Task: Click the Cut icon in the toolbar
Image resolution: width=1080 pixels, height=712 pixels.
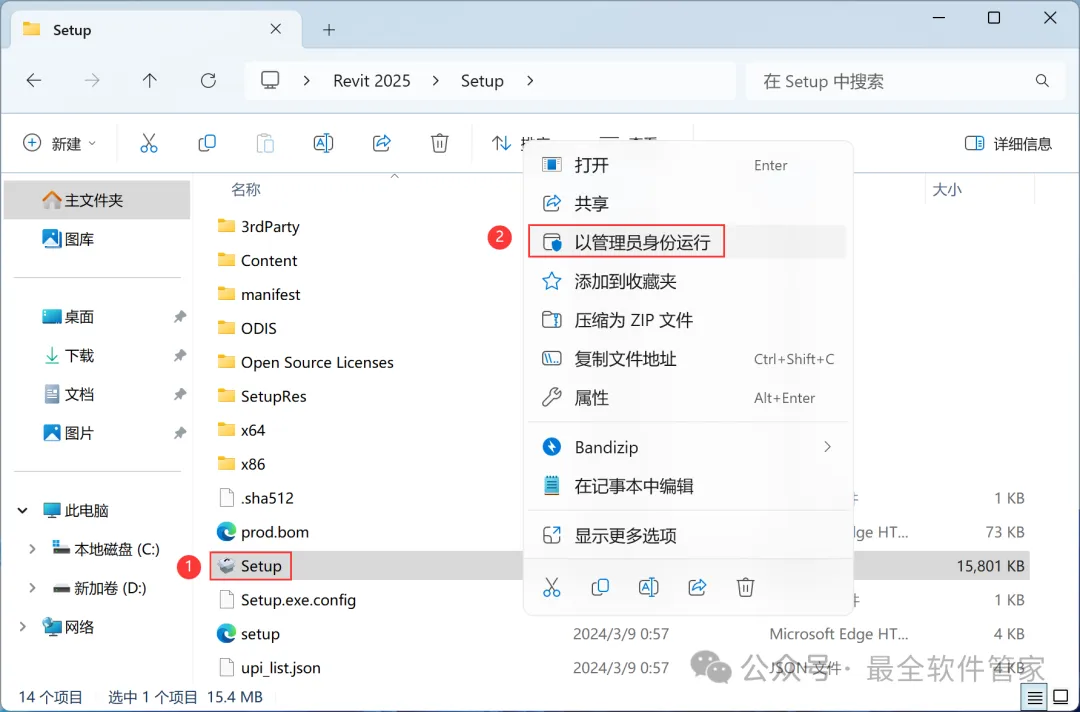Action: (149, 143)
